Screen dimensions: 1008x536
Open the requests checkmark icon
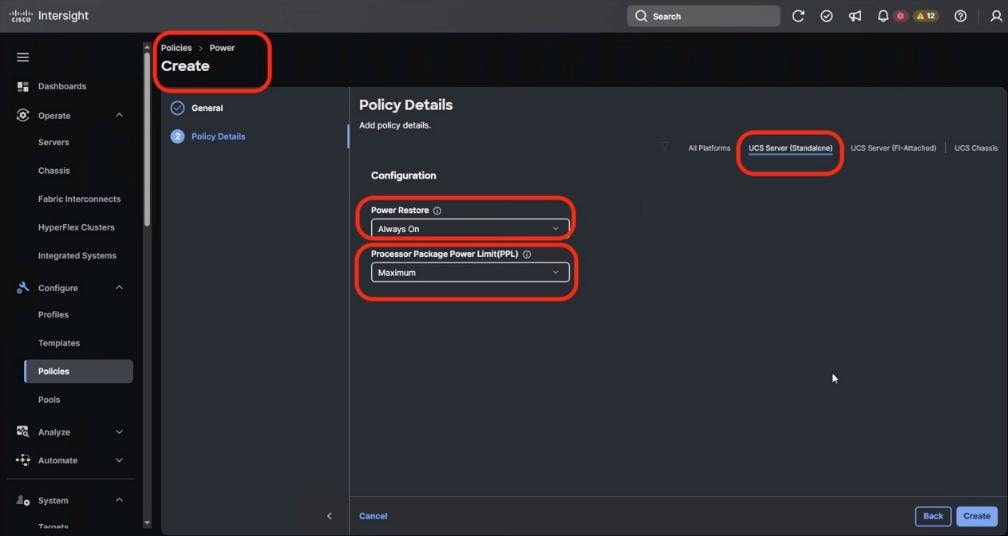827,16
